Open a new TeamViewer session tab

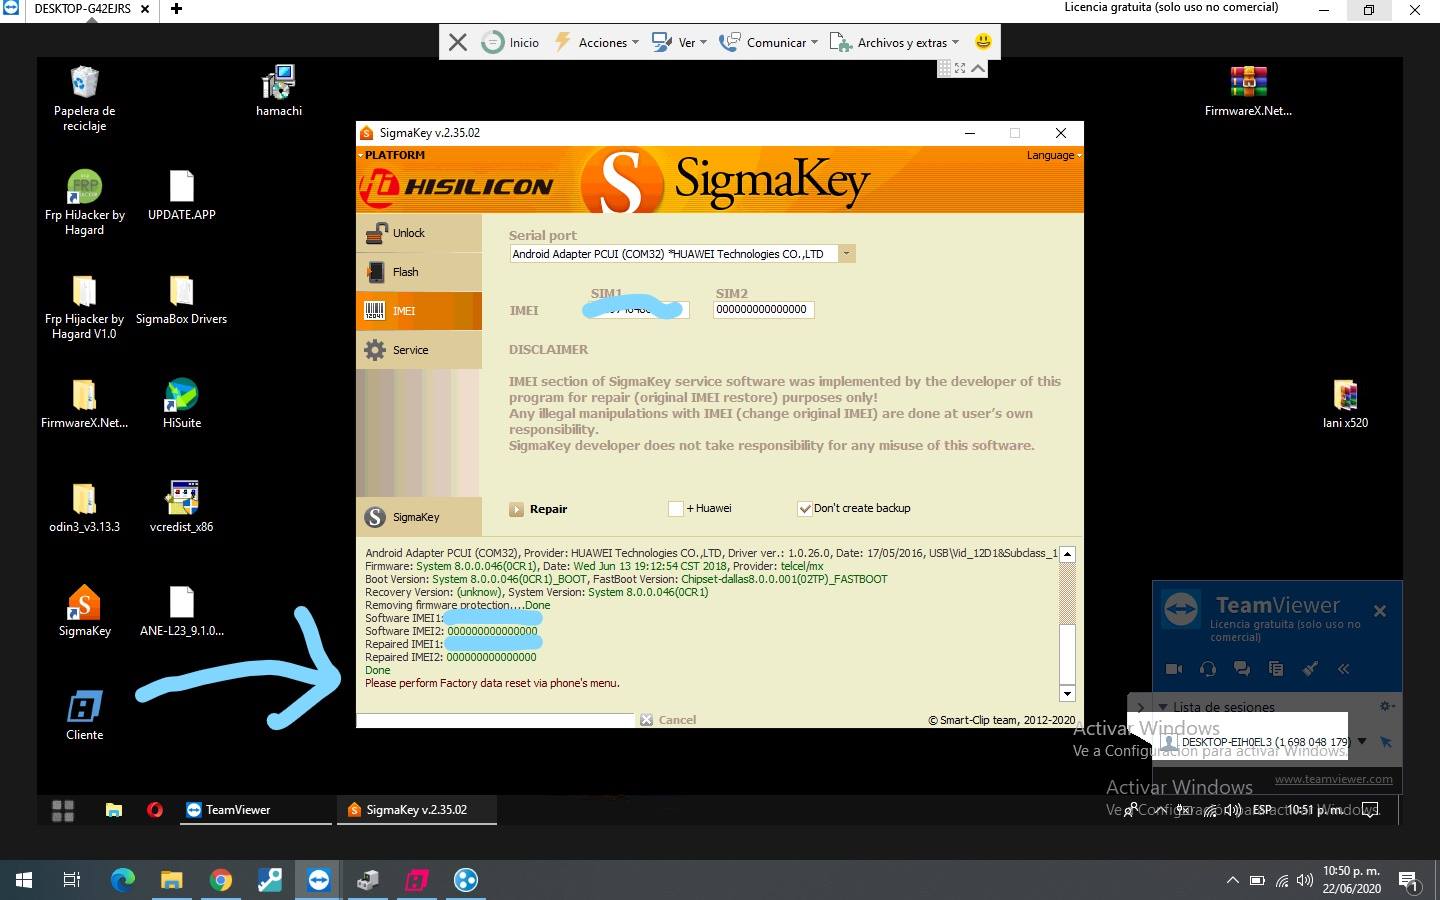pos(176,9)
